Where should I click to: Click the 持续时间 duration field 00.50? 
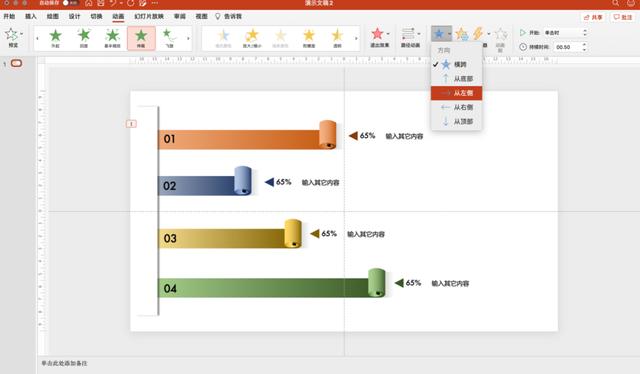[x=568, y=47]
